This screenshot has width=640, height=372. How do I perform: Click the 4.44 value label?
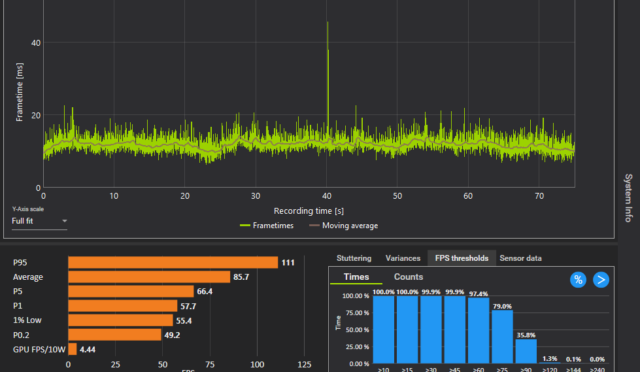87,350
